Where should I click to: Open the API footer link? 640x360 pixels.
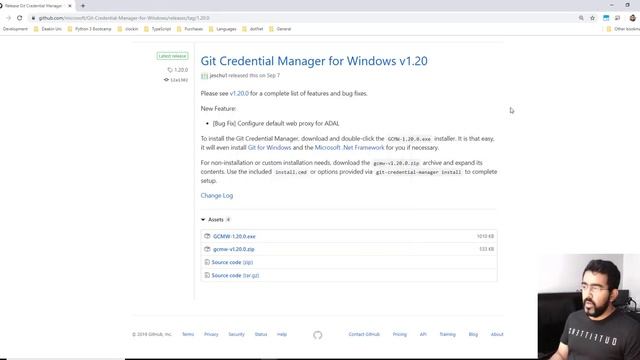click(423, 334)
